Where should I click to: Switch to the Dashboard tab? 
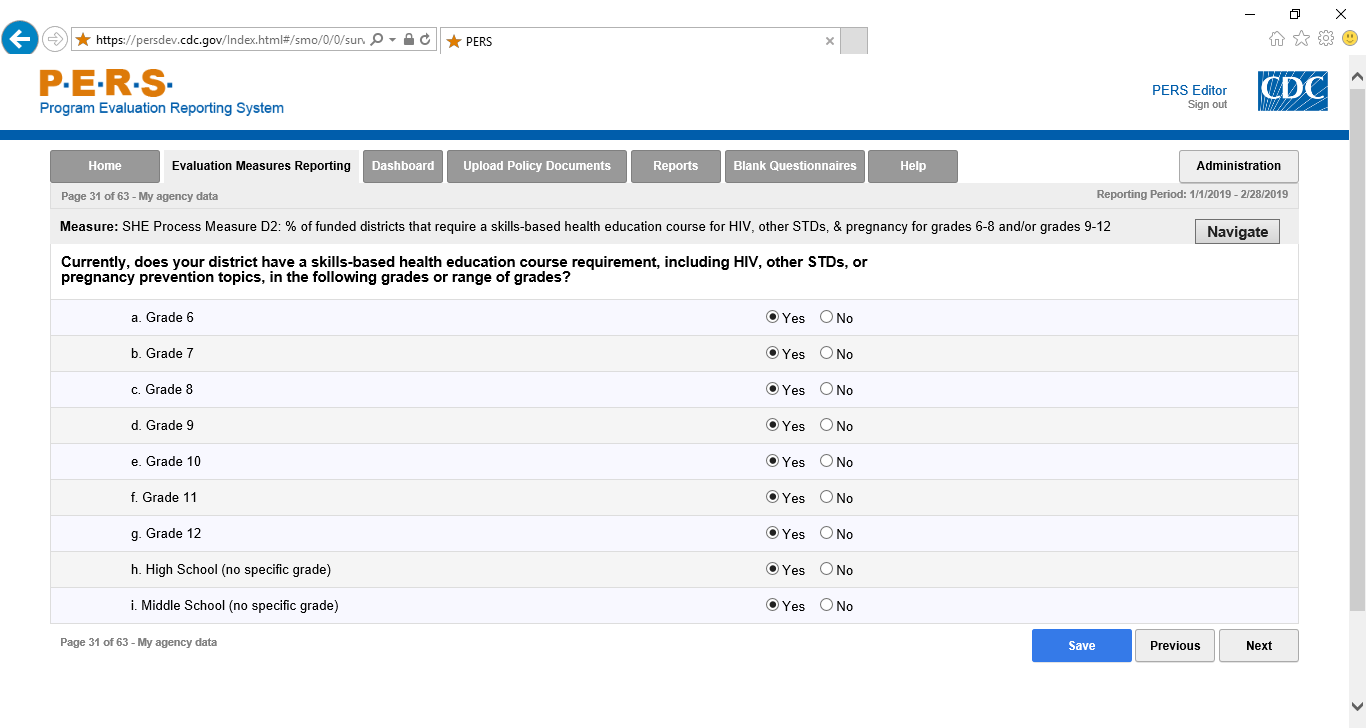403,166
